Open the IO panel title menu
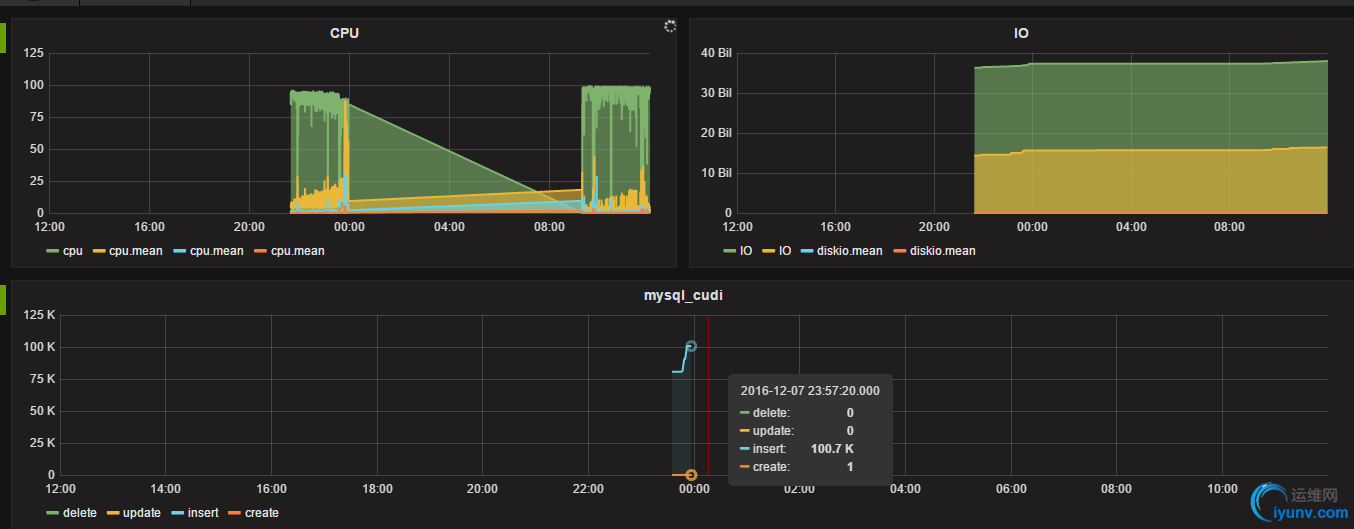 coord(1021,33)
